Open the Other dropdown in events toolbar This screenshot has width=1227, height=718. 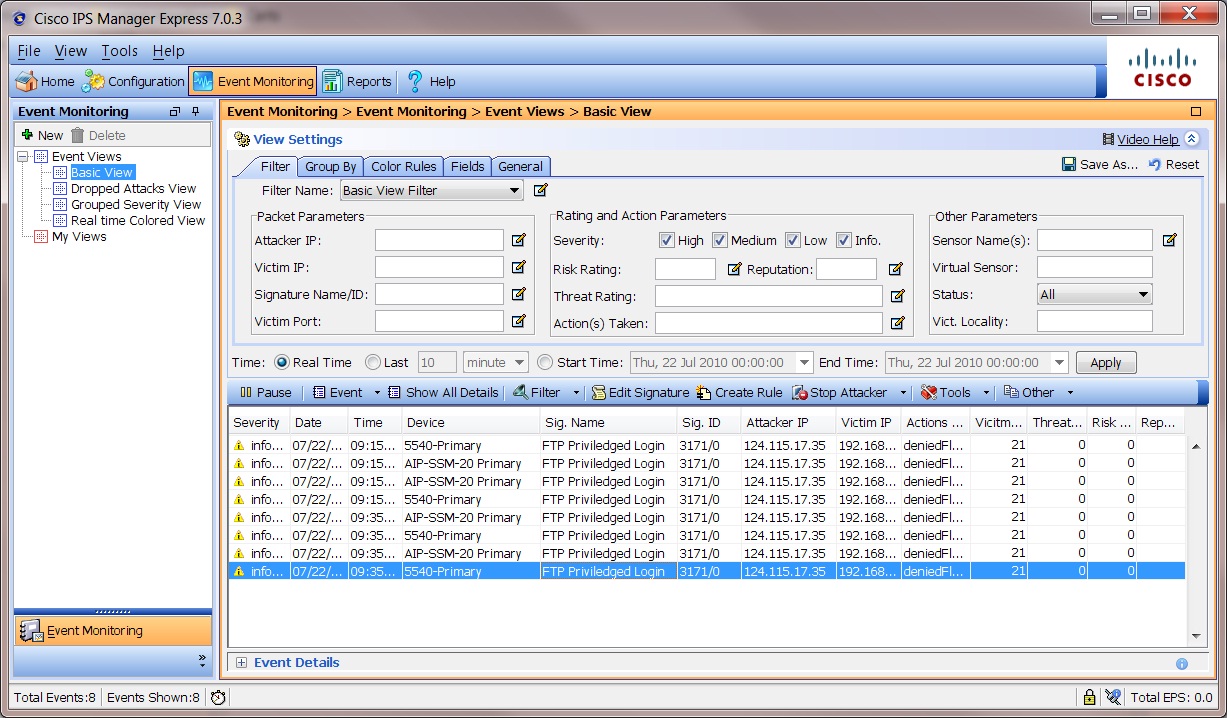(1070, 393)
